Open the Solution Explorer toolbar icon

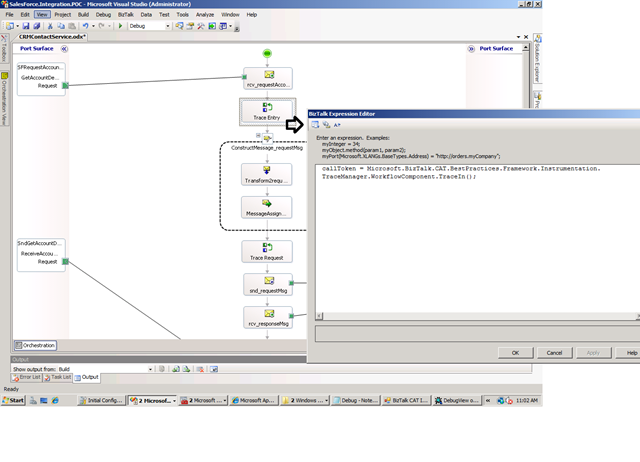179,26
